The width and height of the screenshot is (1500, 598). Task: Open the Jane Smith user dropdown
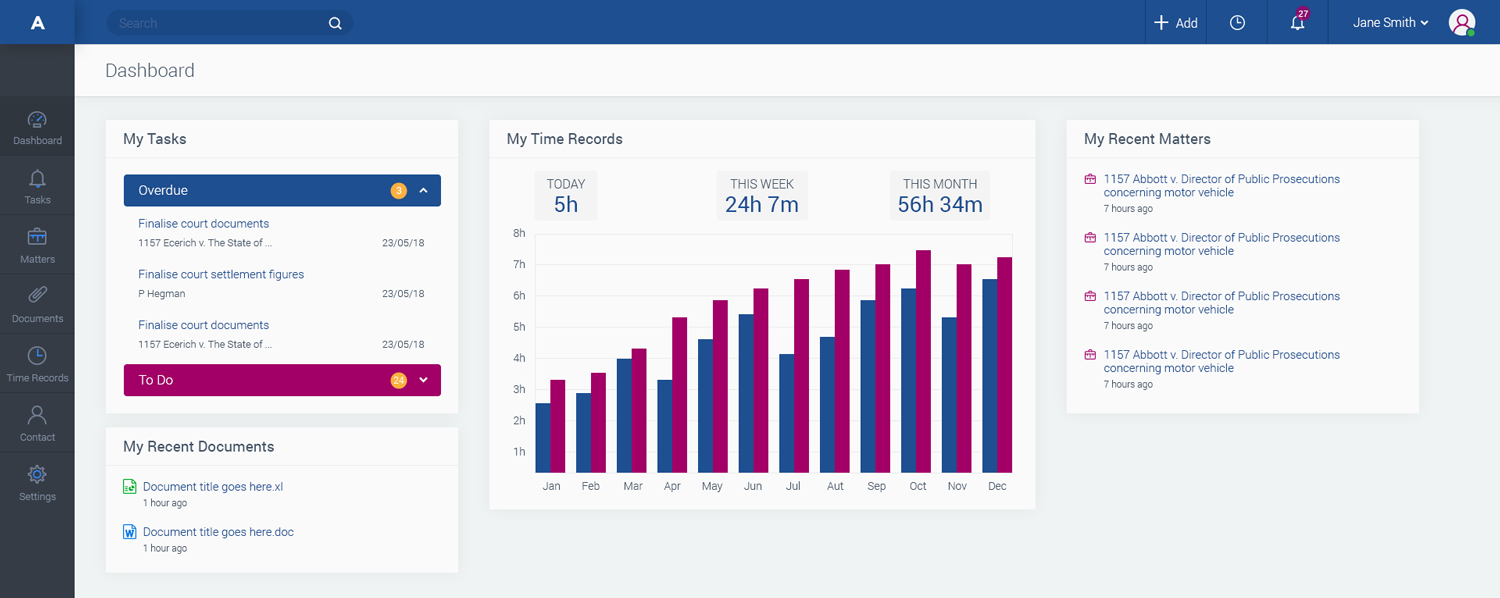(x=1390, y=23)
